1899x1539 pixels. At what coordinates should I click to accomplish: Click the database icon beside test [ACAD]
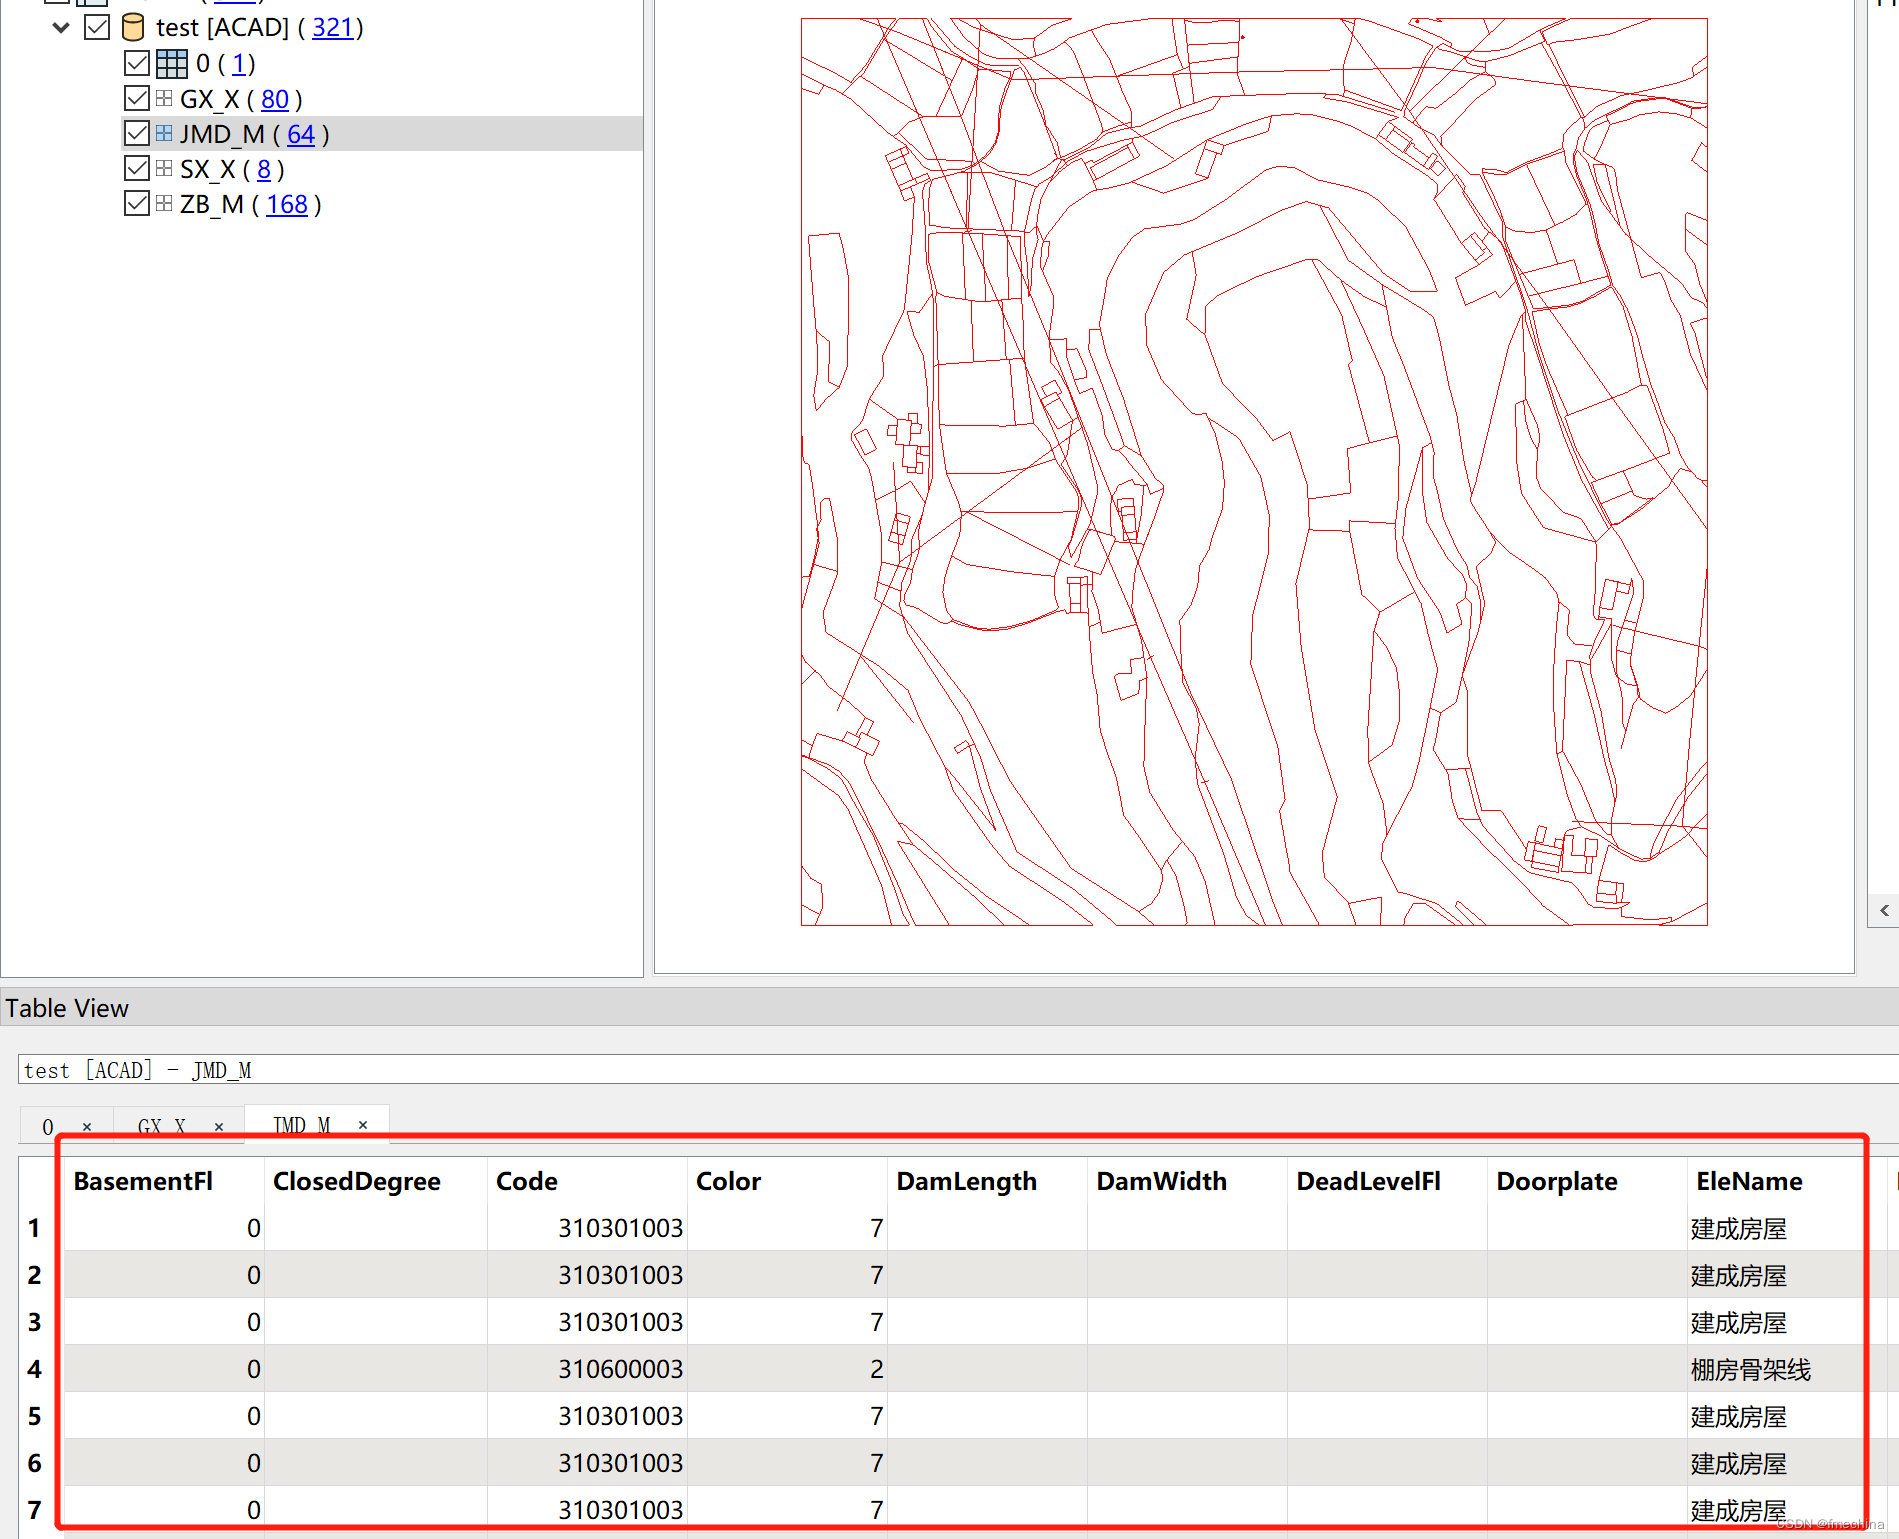[131, 27]
